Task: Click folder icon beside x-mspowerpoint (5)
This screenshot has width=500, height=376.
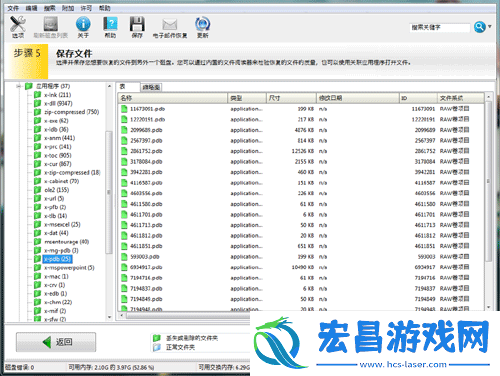Action: click(38, 268)
